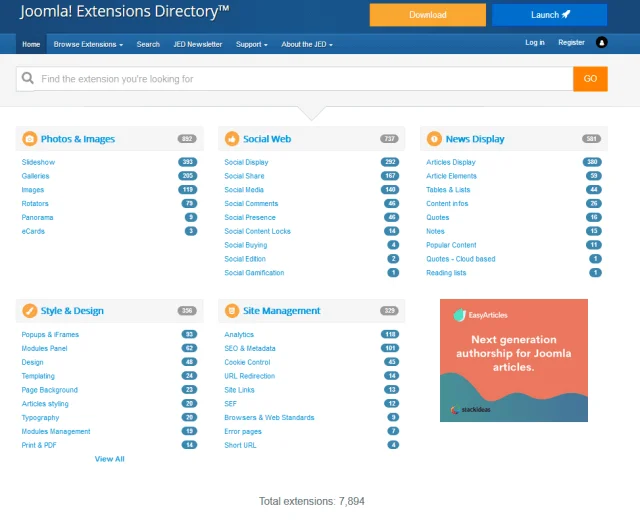Open the Support dropdown menu
The image size is (640, 522).
[251, 44]
